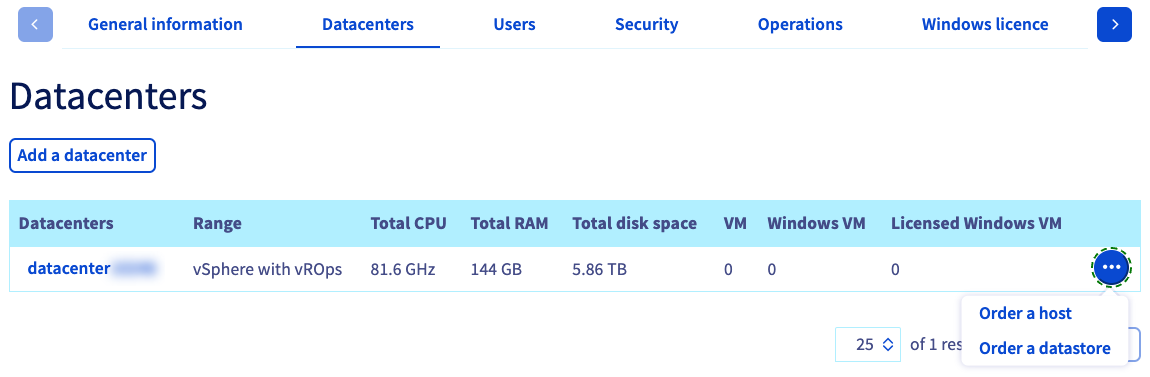The height and width of the screenshot is (377, 1150).
Task: Open the 25 results-per-page dropdown
Action: click(868, 344)
